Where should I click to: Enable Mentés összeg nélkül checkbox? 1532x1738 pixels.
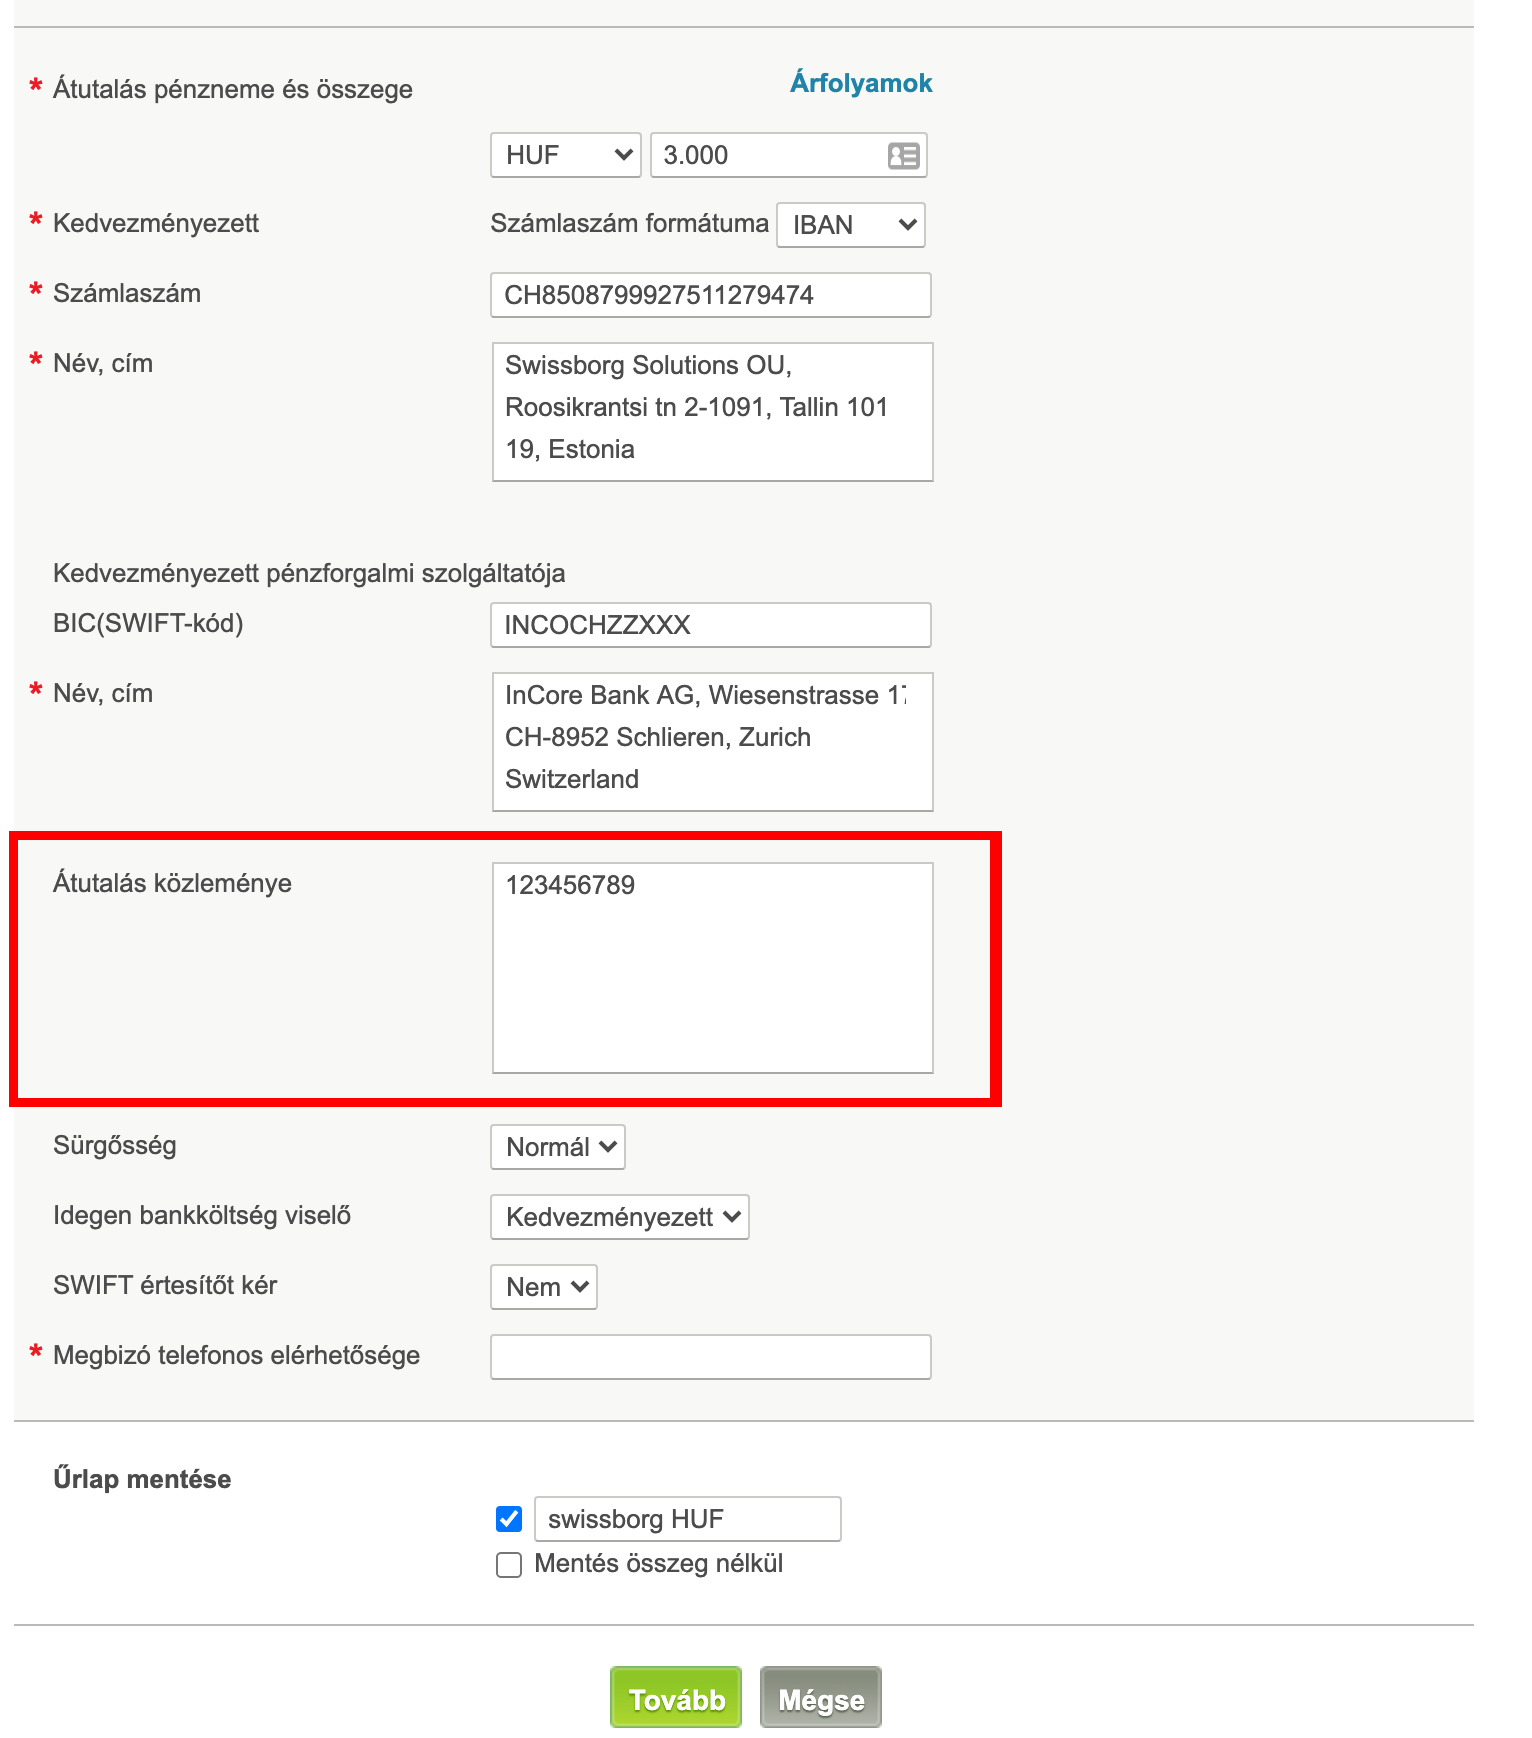click(509, 1564)
